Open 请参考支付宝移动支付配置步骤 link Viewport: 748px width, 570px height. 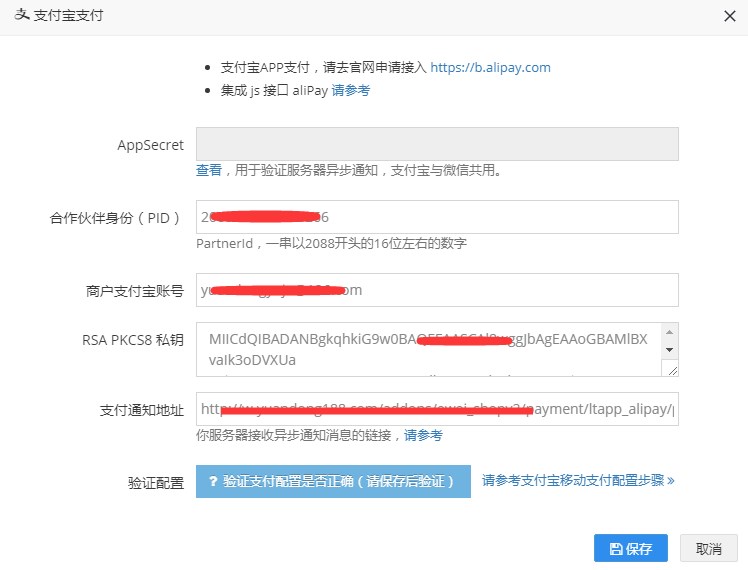[x=578, y=480]
